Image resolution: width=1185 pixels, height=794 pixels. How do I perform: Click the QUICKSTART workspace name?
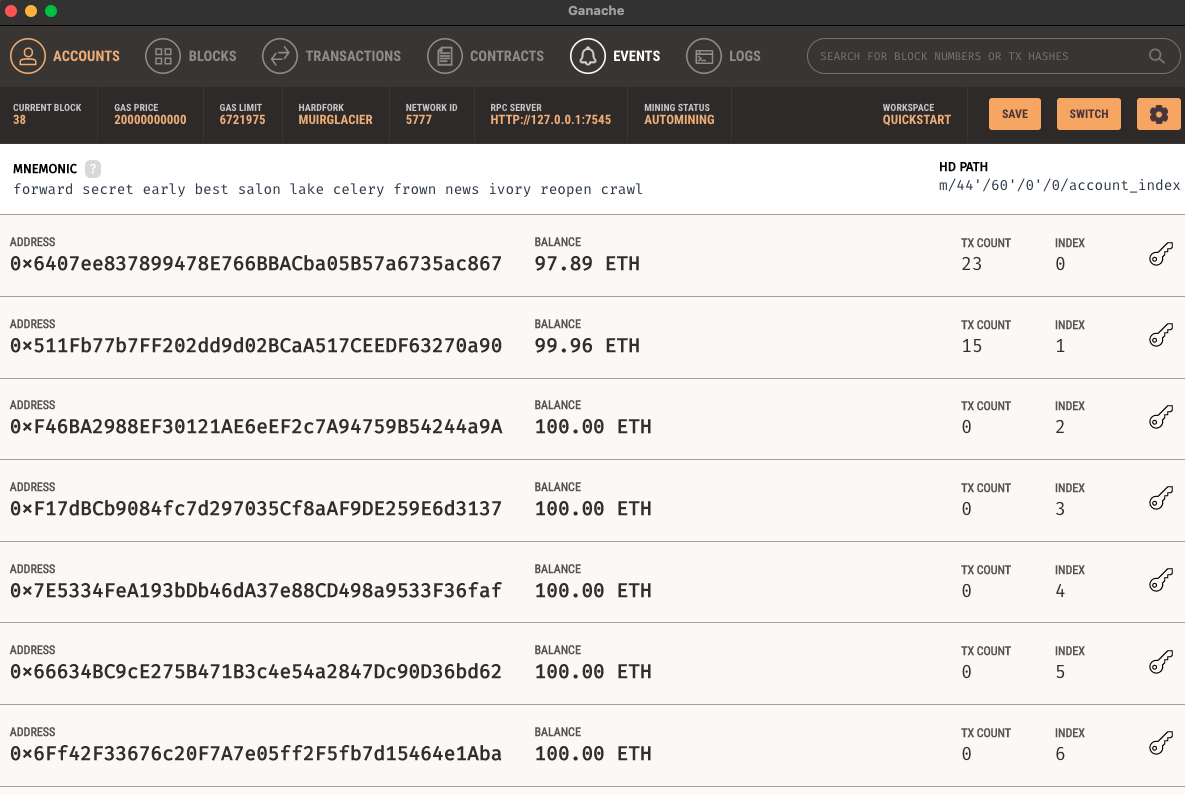tap(917, 119)
